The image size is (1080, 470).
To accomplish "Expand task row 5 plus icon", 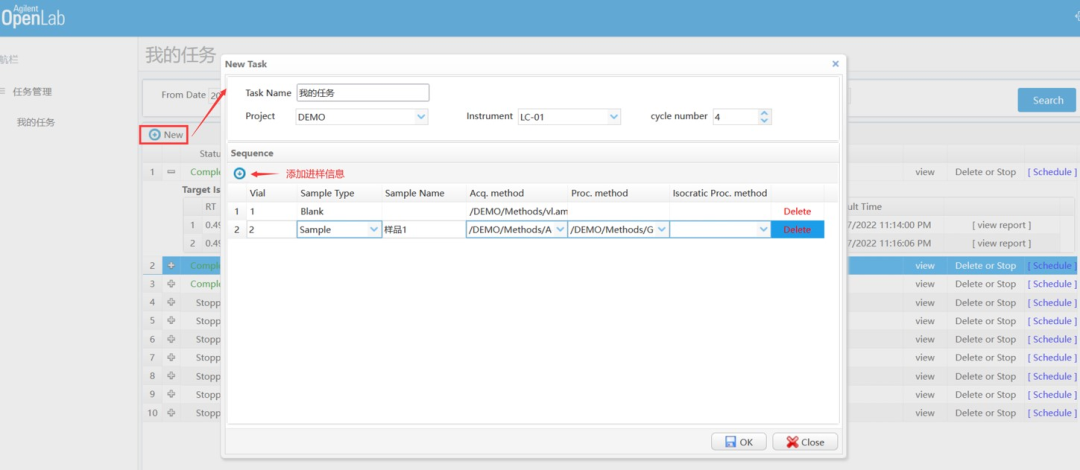I will pos(171,321).
